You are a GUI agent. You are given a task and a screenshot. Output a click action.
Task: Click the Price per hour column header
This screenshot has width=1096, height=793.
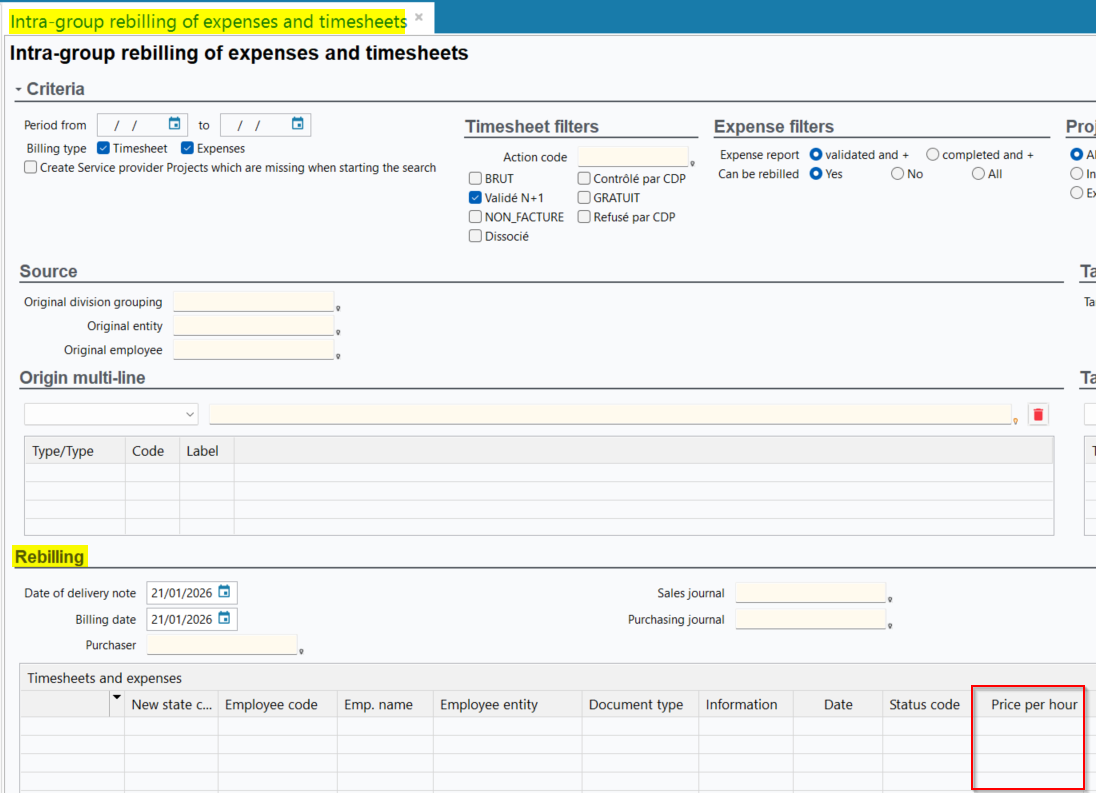coord(1034,705)
